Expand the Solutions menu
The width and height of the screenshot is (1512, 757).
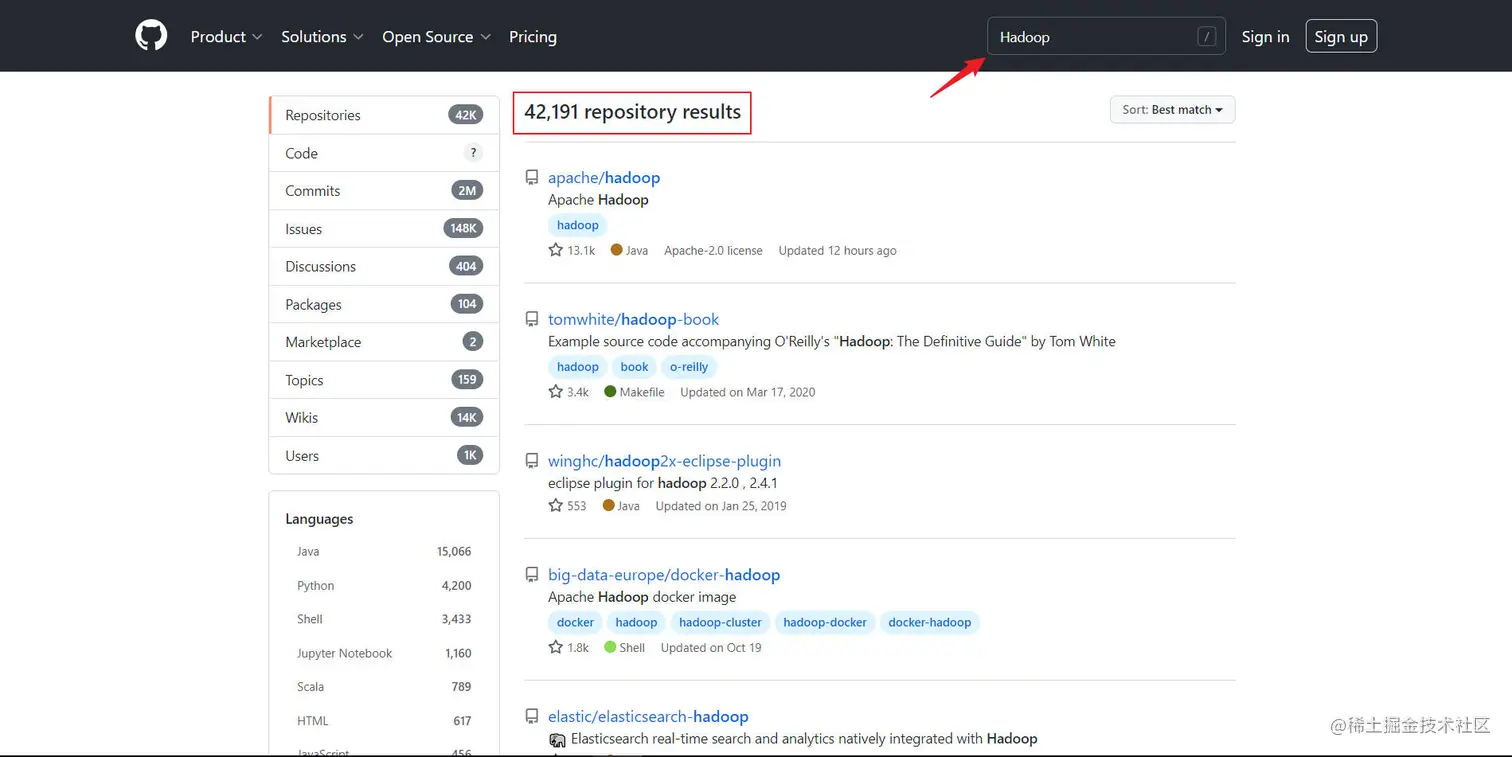(x=321, y=37)
